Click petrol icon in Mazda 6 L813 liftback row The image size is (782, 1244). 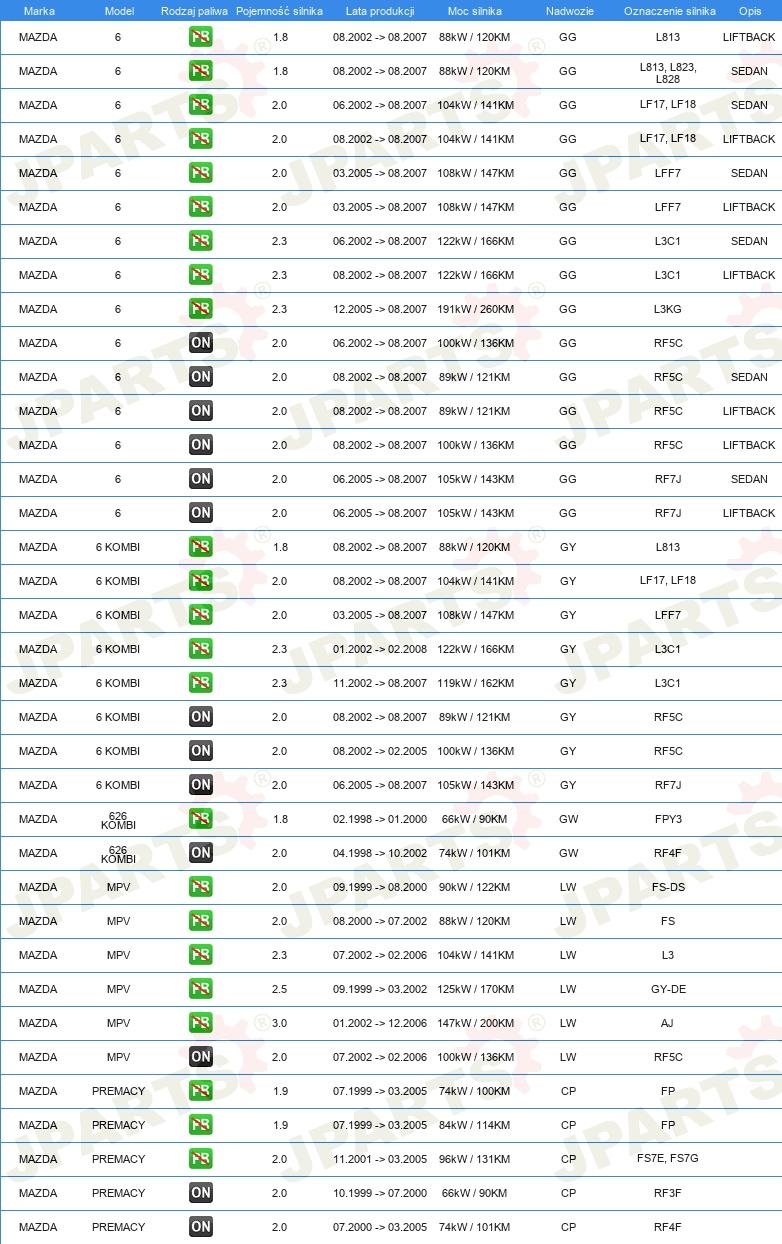201,37
